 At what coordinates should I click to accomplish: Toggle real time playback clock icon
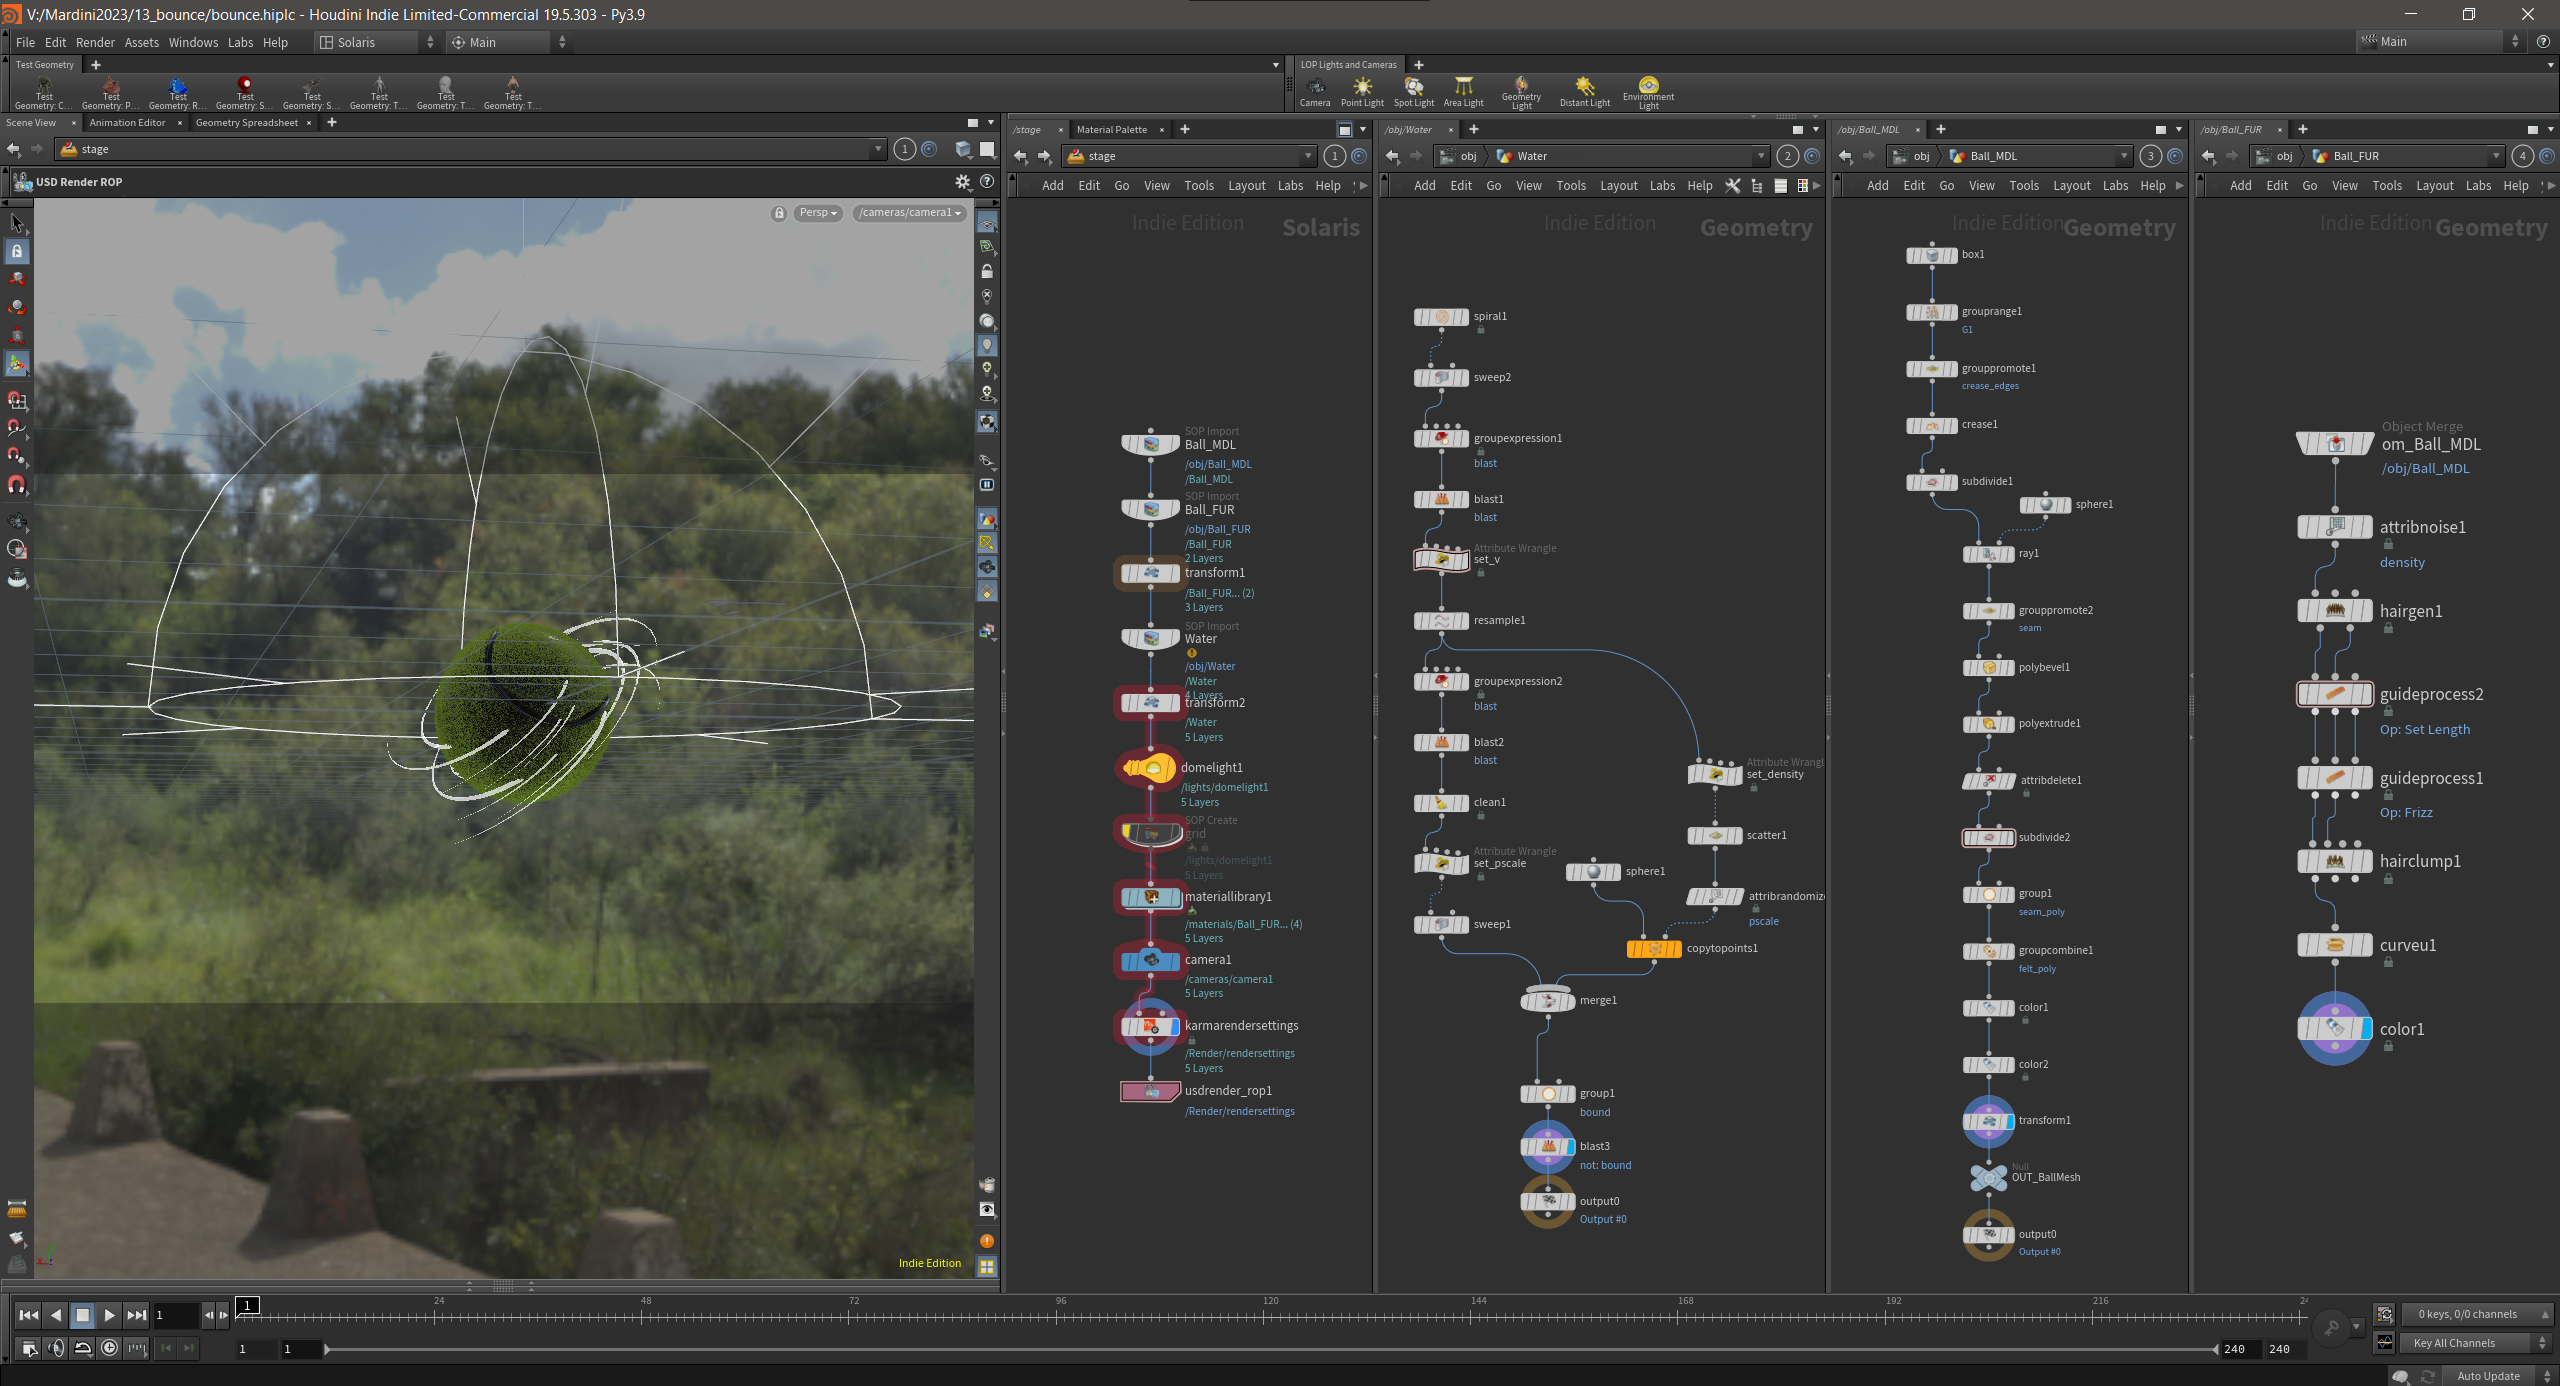(109, 1348)
